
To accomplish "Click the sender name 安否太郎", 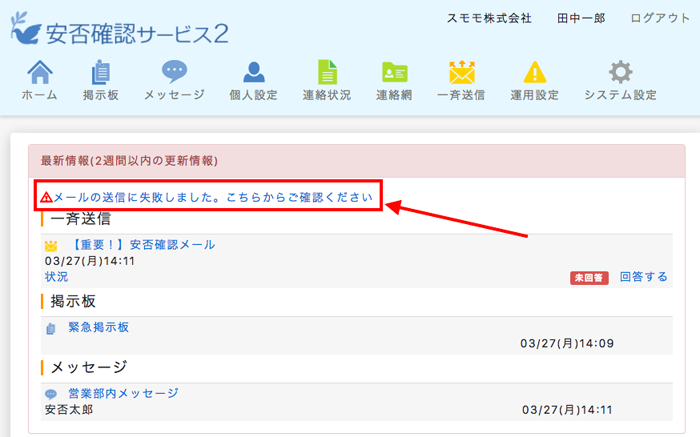I will point(69,409).
